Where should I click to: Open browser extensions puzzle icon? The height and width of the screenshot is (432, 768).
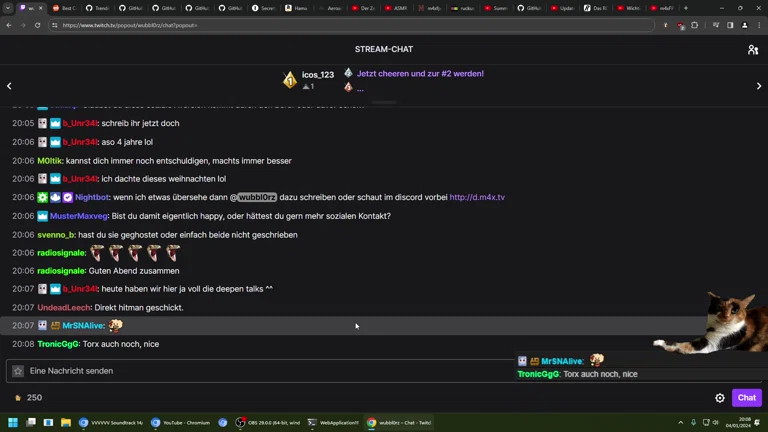point(695,25)
